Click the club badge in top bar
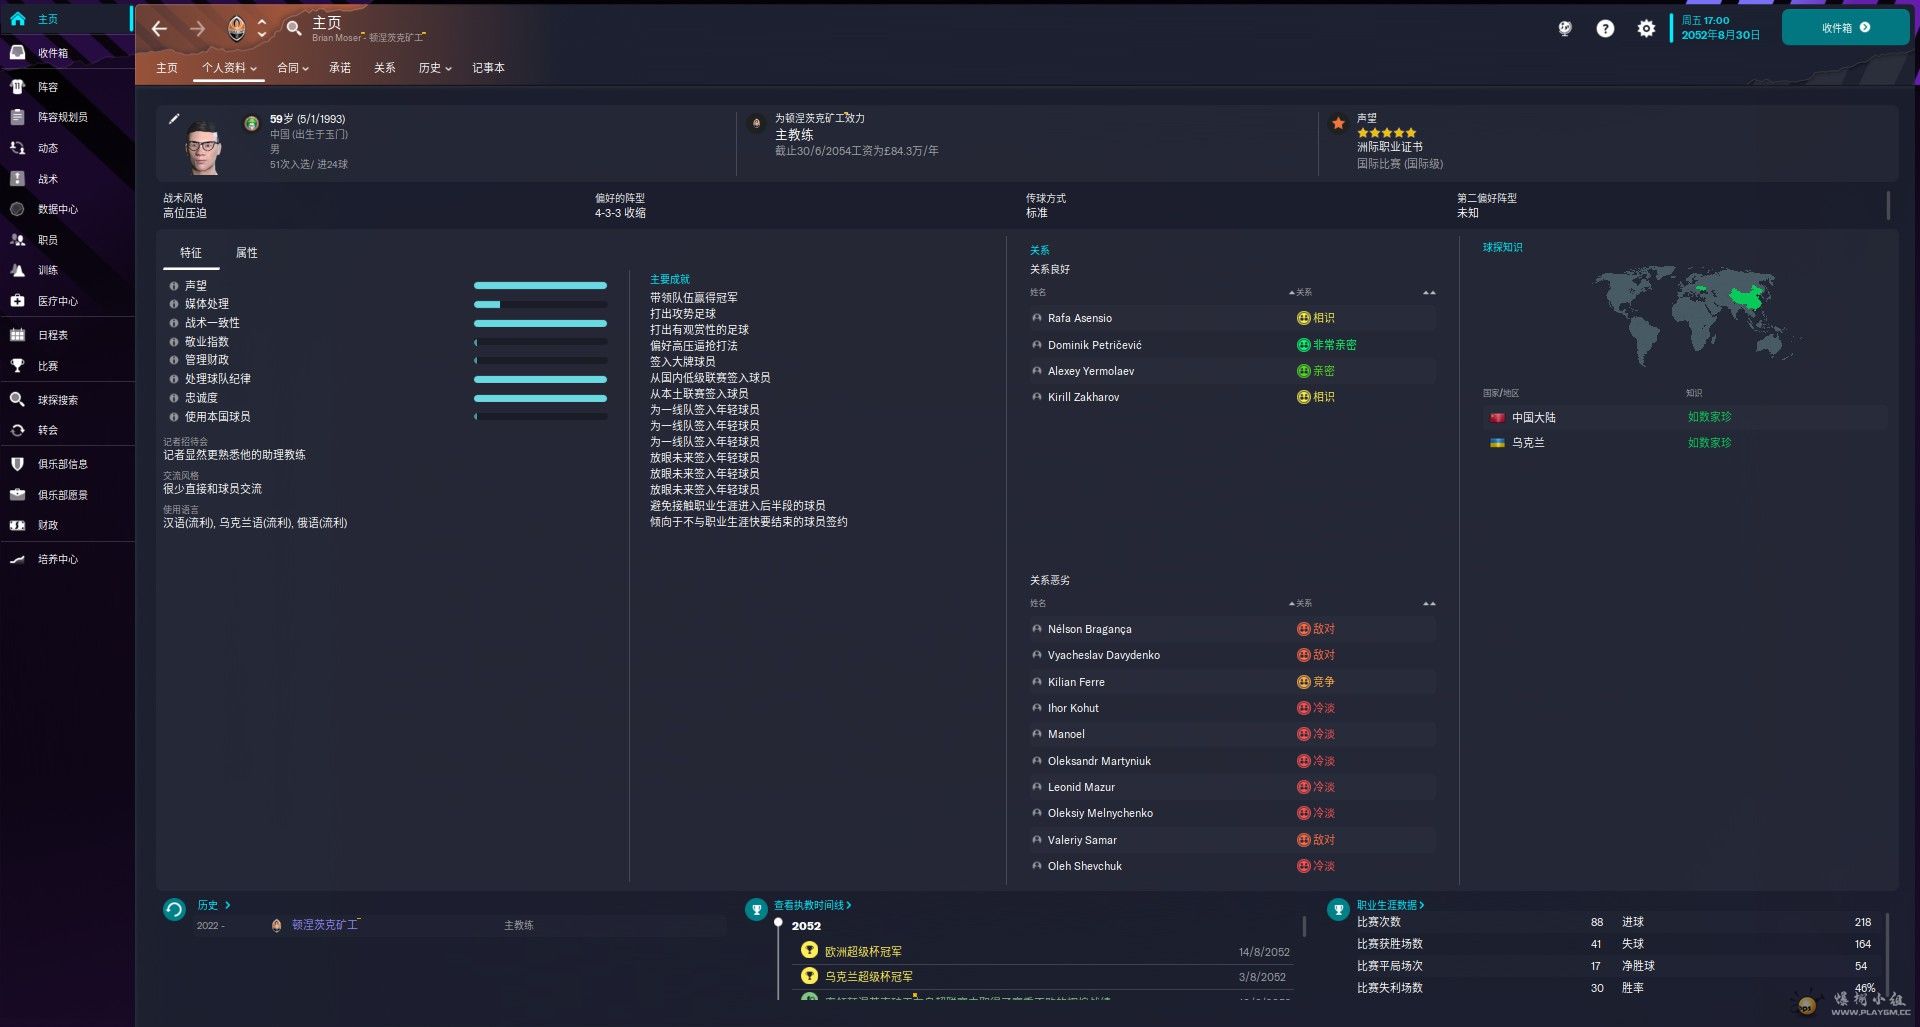The height and width of the screenshot is (1027, 1920). pos(236,29)
